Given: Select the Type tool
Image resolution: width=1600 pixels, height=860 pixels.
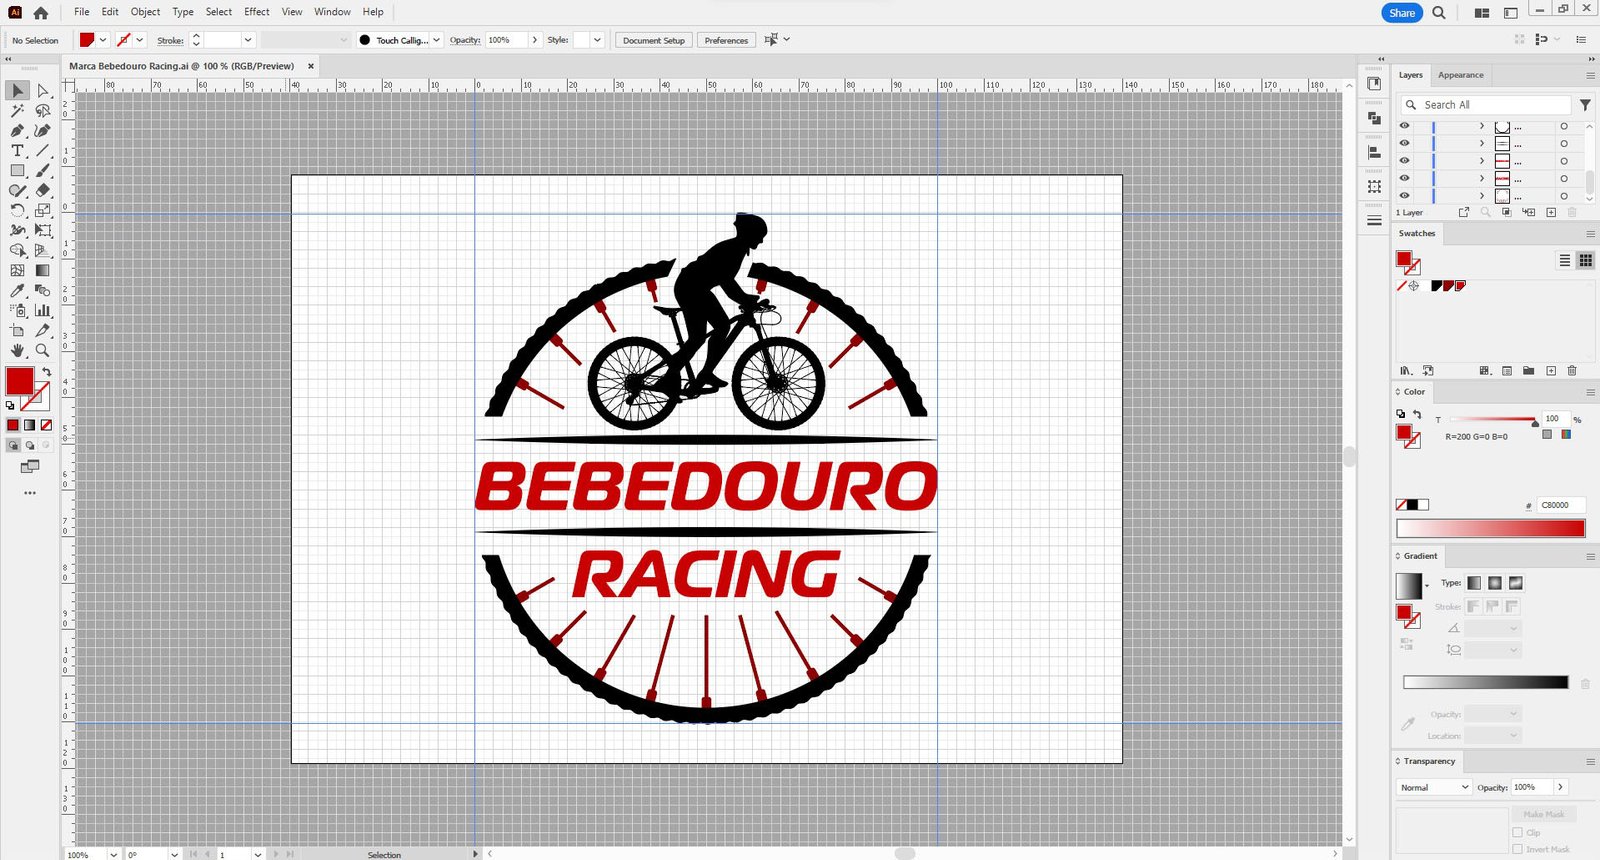Looking at the screenshot, I should (x=17, y=151).
